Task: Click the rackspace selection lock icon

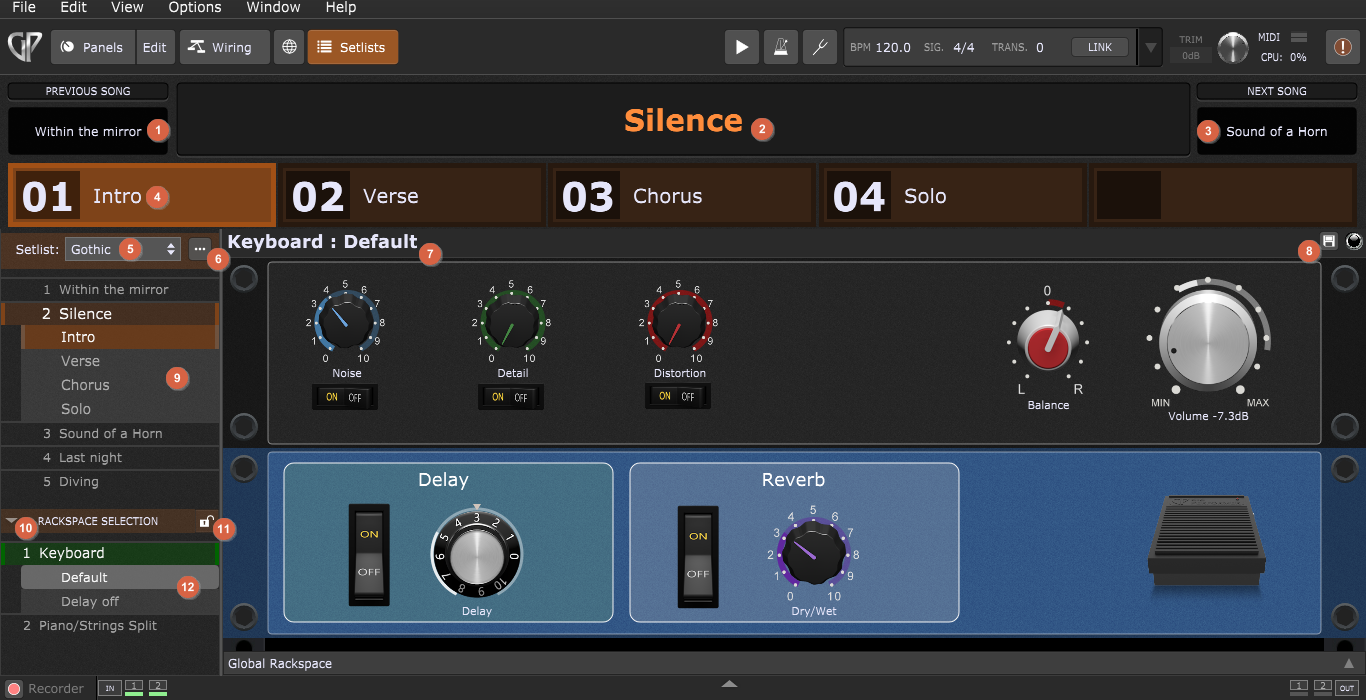Action: pos(205,521)
